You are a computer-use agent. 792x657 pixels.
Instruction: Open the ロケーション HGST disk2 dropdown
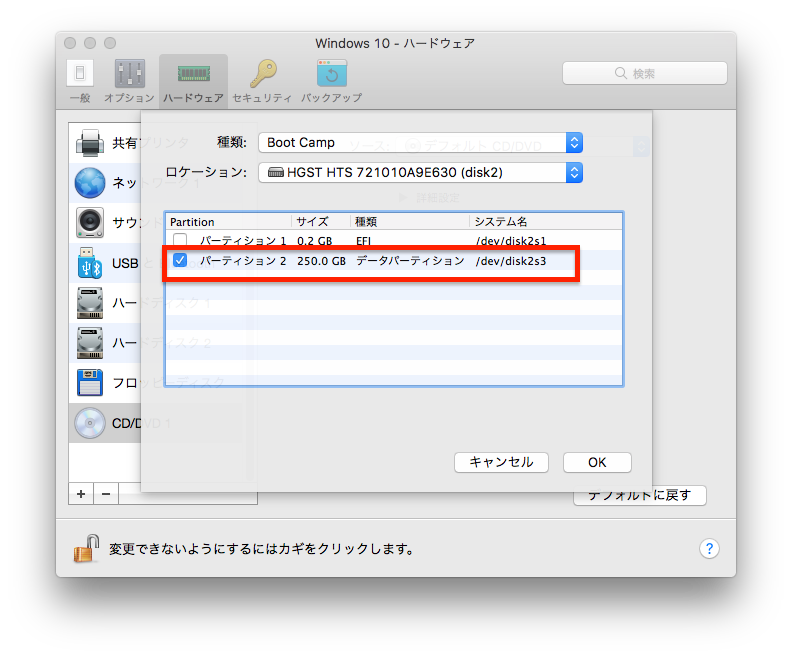(420, 173)
